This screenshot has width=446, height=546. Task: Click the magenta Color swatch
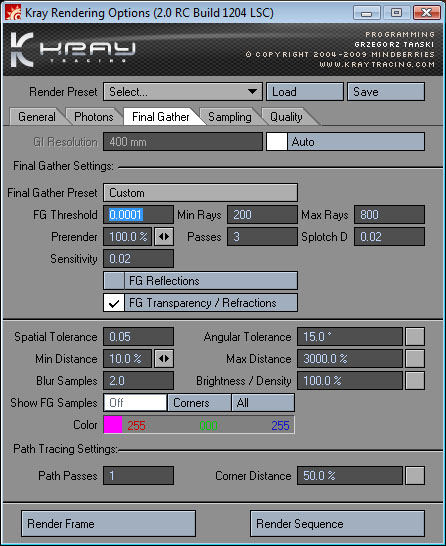click(x=113, y=425)
